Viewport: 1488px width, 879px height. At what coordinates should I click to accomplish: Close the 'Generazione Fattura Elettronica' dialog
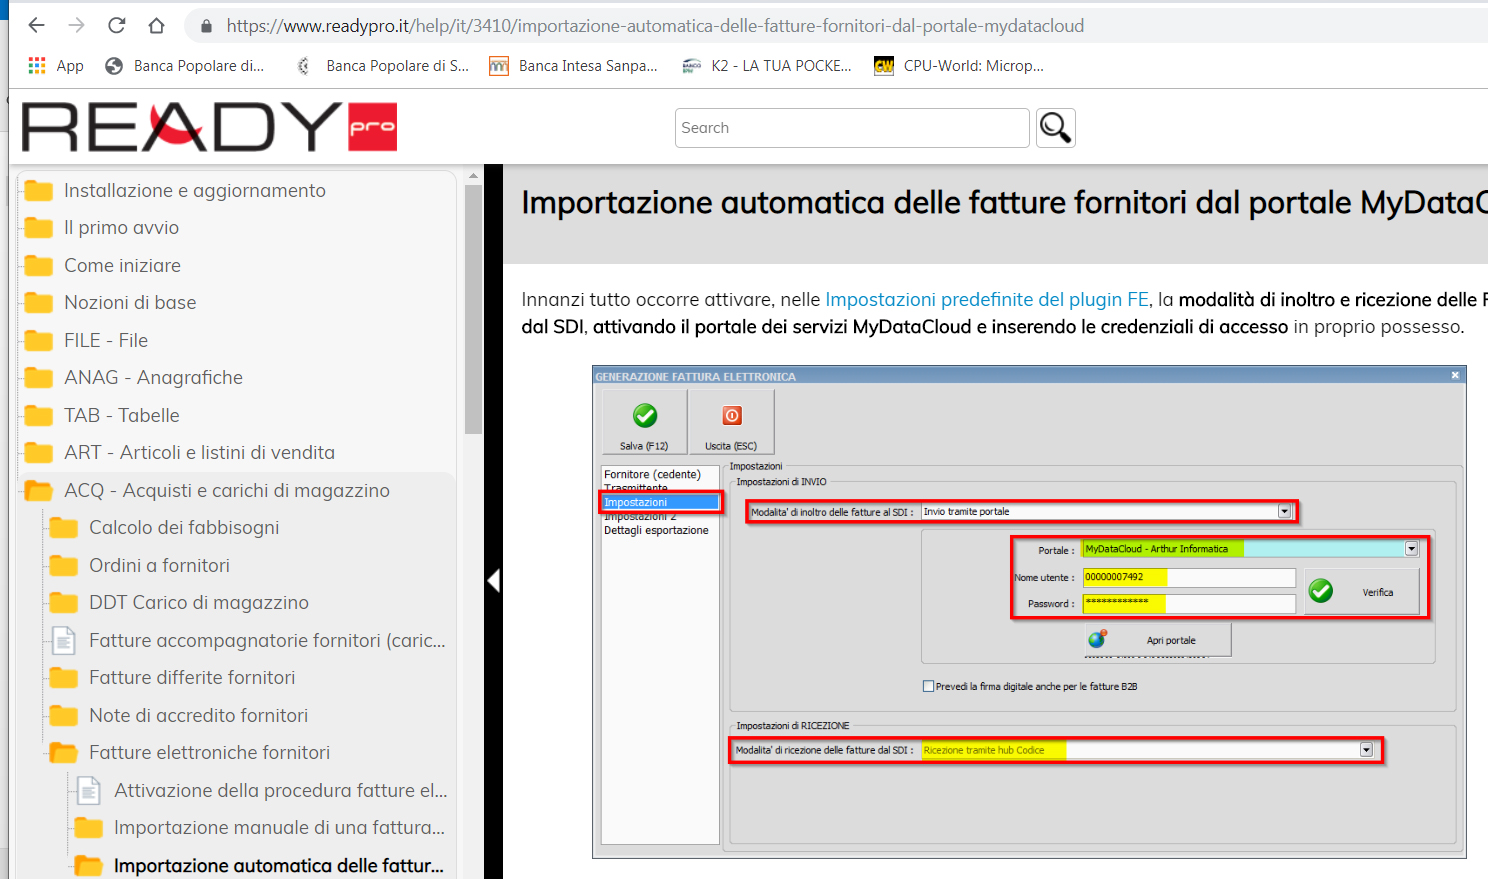(1455, 375)
